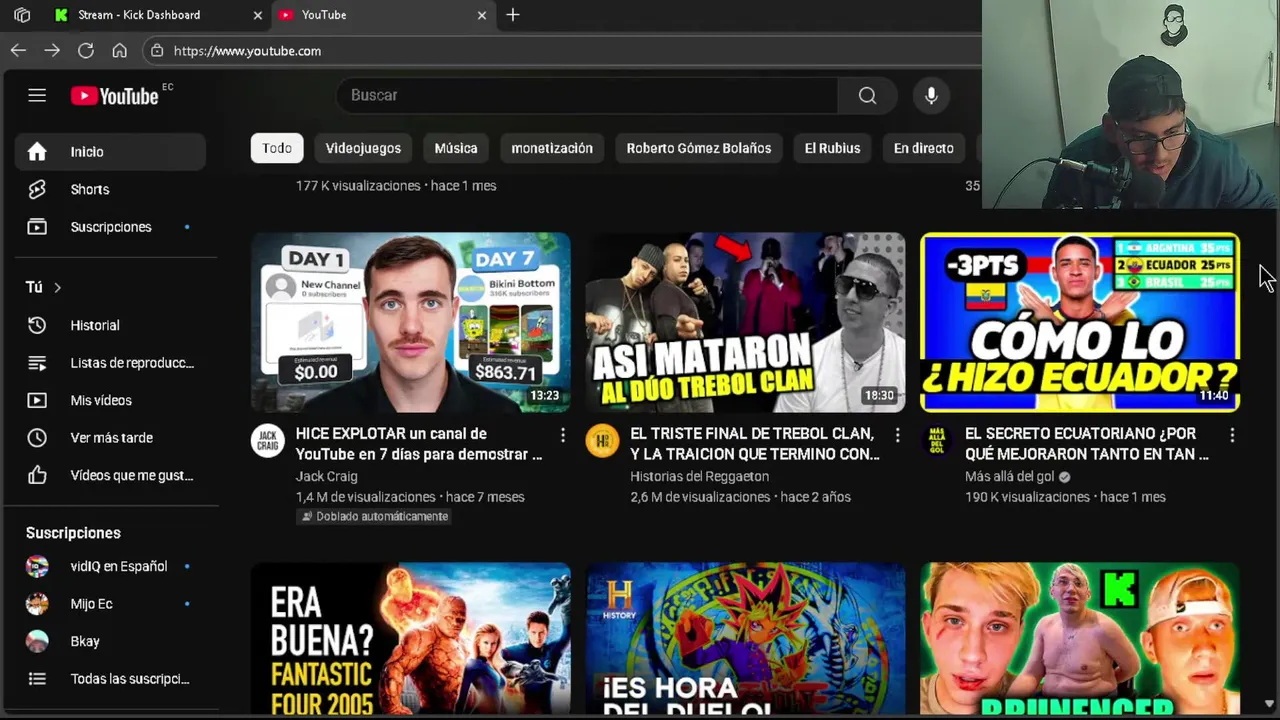Open Listas de reproducción in sidebar
The height and width of the screenshot is (720, 1280).
click(x=110, y=363)
